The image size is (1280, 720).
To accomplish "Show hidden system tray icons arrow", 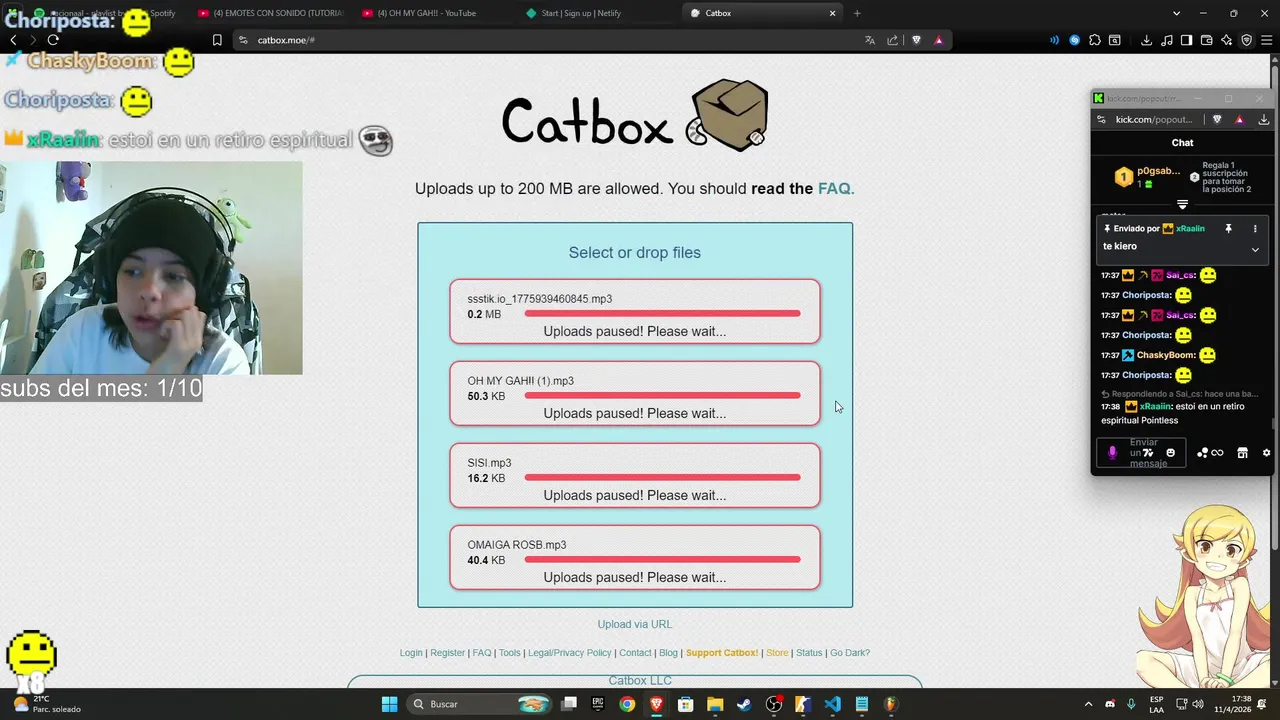I will pyautogui.click(x=1088, y=704).
